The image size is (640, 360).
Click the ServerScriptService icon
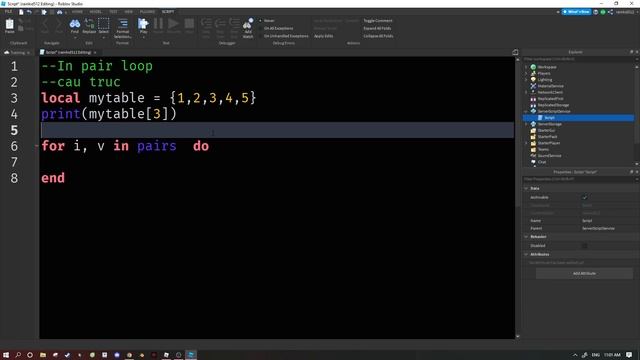point(533,111)
